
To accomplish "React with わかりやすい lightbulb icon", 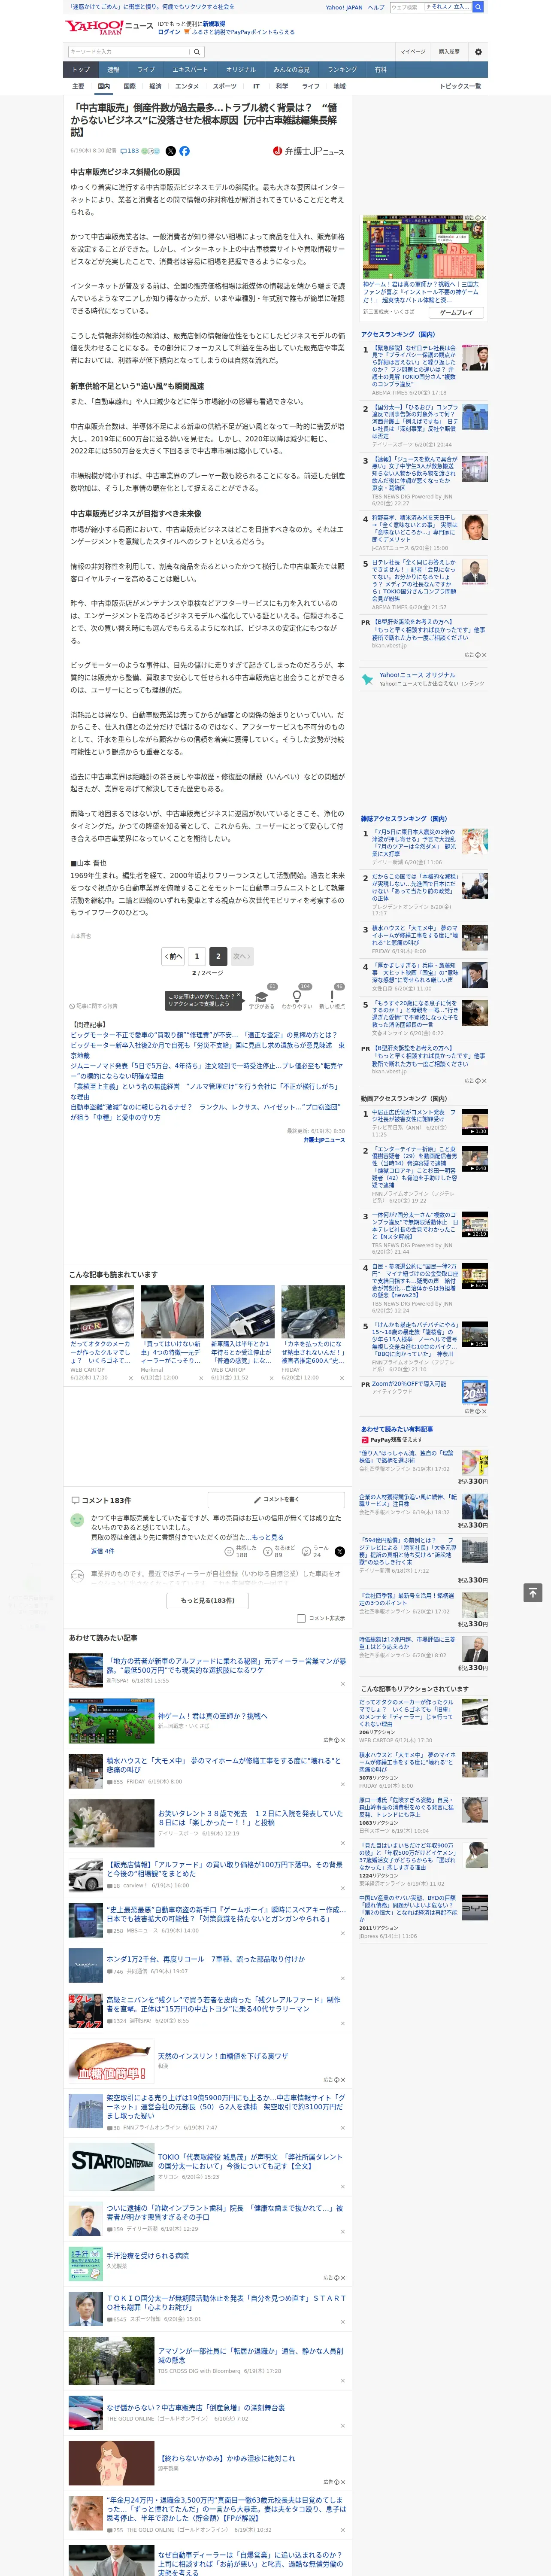I will [297, 997].
